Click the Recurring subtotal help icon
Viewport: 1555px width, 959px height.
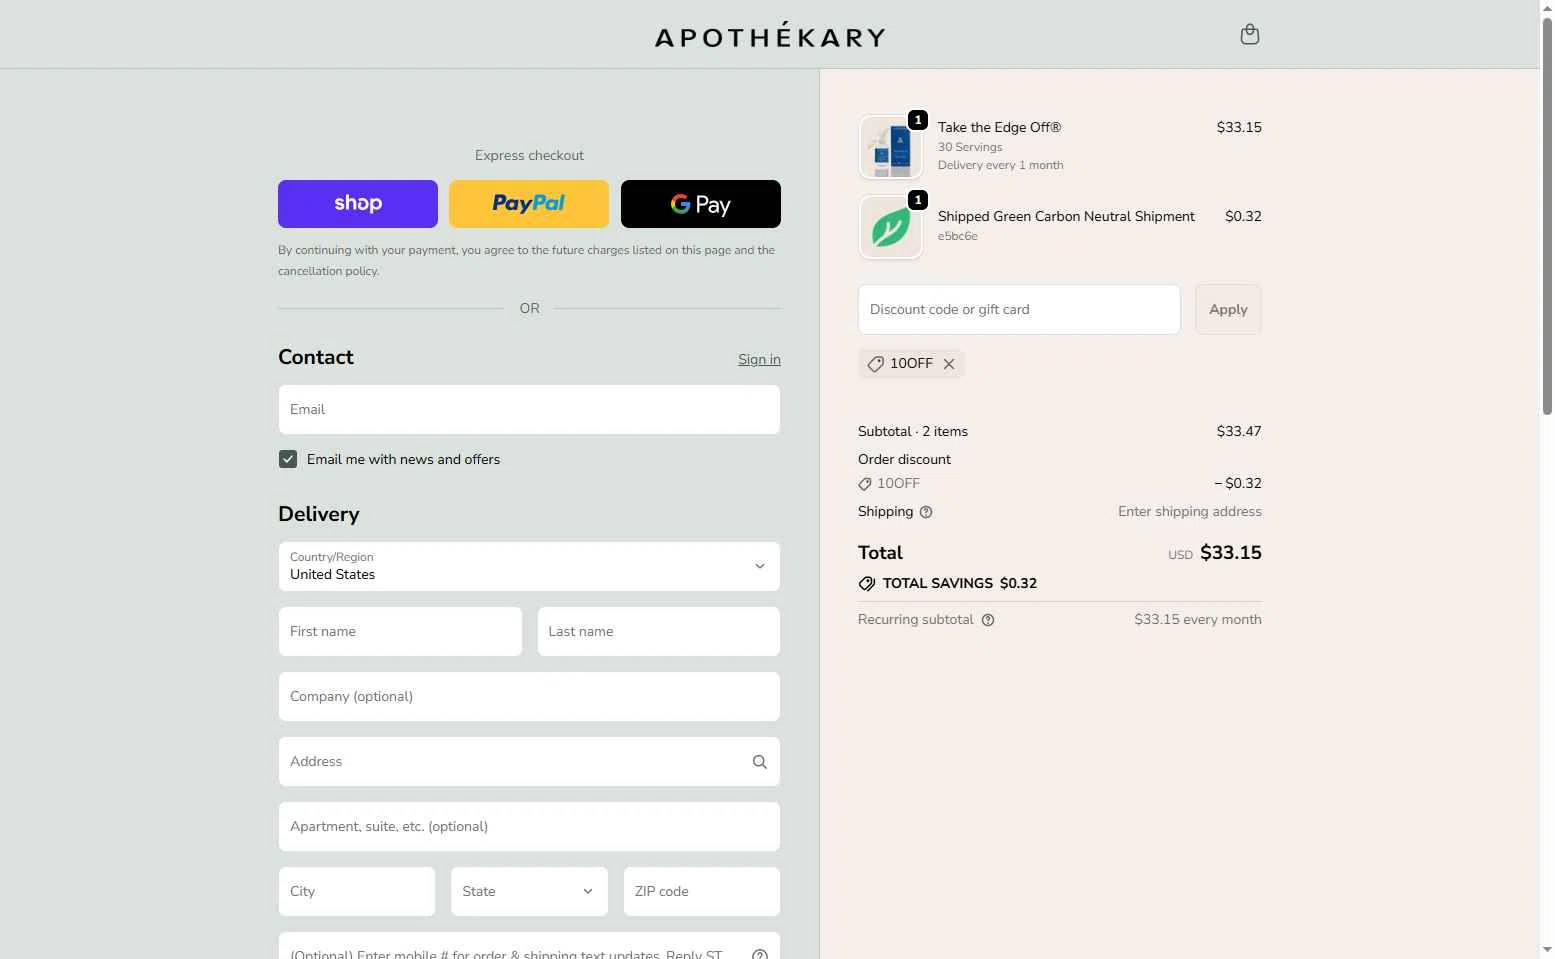click(x=988, y=620)
